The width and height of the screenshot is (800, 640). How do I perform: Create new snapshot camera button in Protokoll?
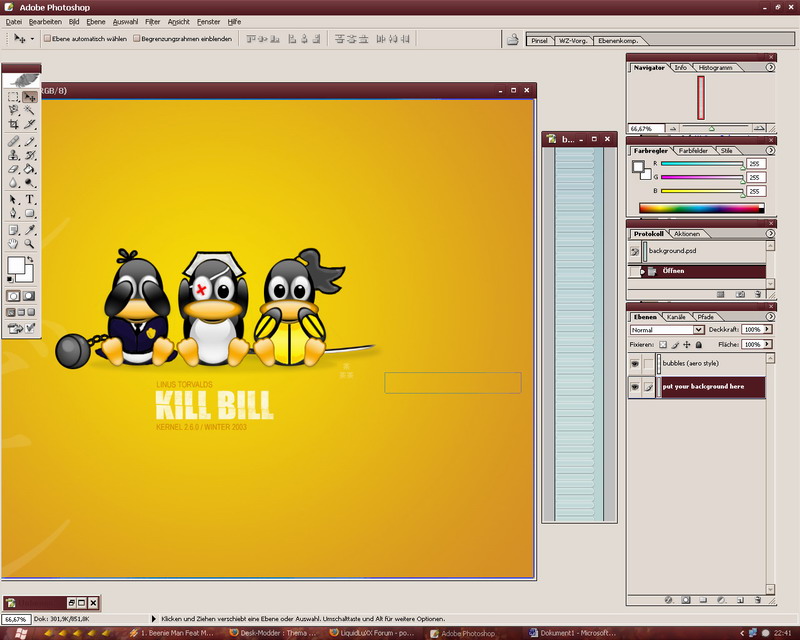[740, 294]
